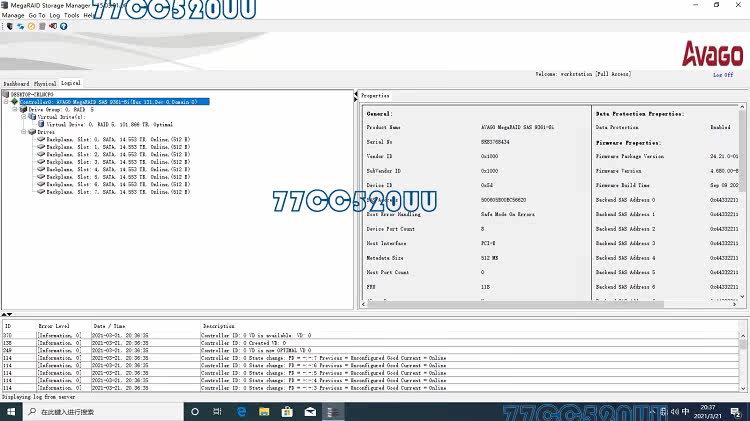Screen dimensions: 750x421
Task: Collapse the Virtual Drive(s) node
Action: coord(23,117)
